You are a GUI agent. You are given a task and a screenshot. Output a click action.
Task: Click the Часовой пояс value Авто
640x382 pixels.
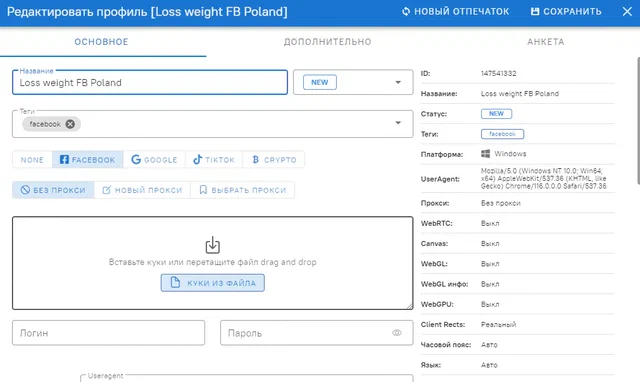tap(489, 345)
